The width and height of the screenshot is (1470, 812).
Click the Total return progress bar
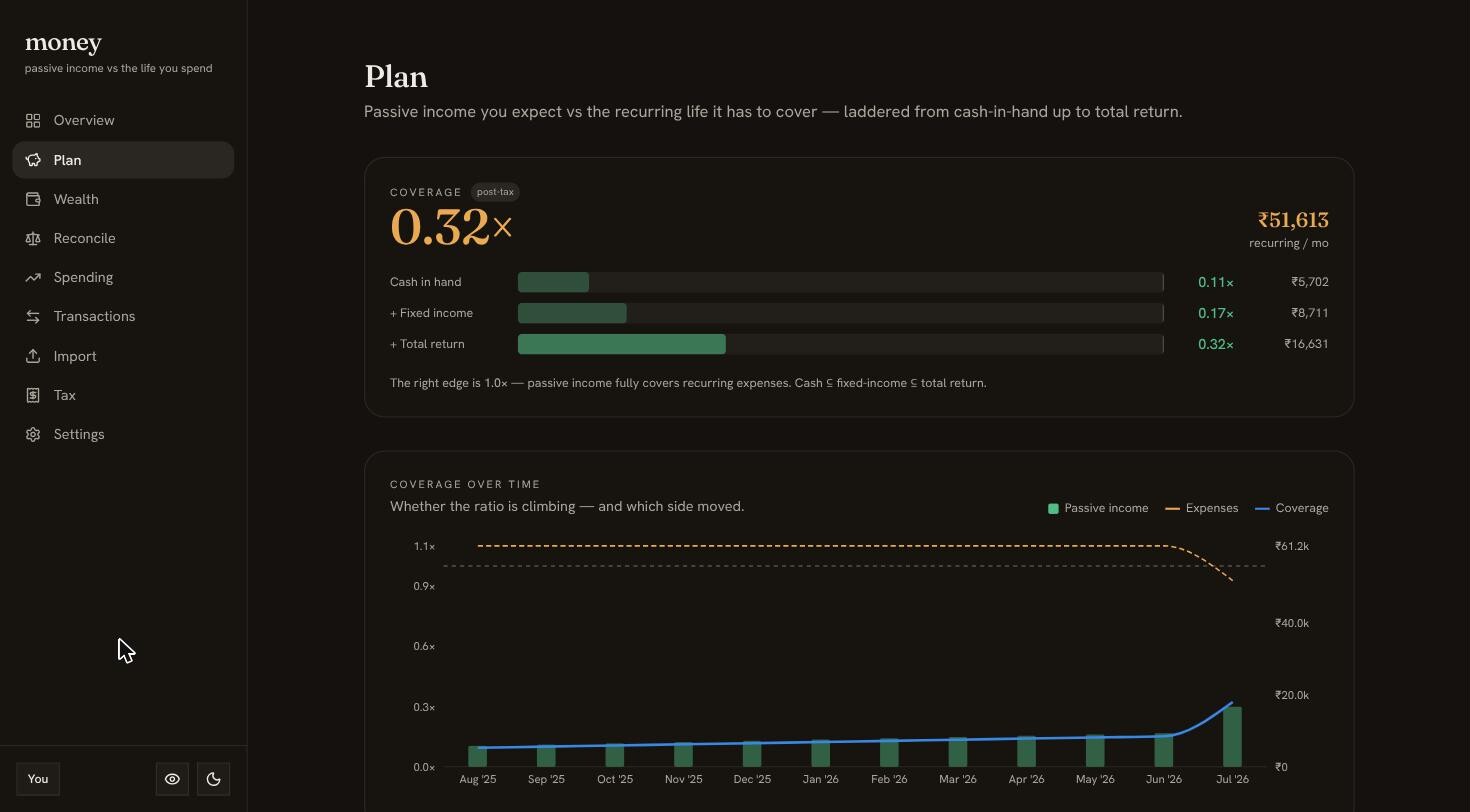point(840,344)
